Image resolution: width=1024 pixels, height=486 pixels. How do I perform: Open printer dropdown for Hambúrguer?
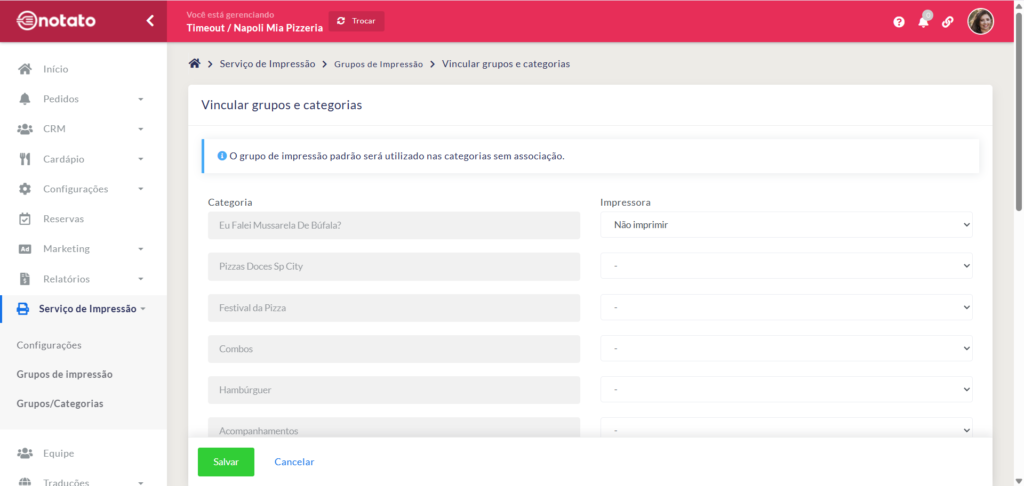point(785,390)
